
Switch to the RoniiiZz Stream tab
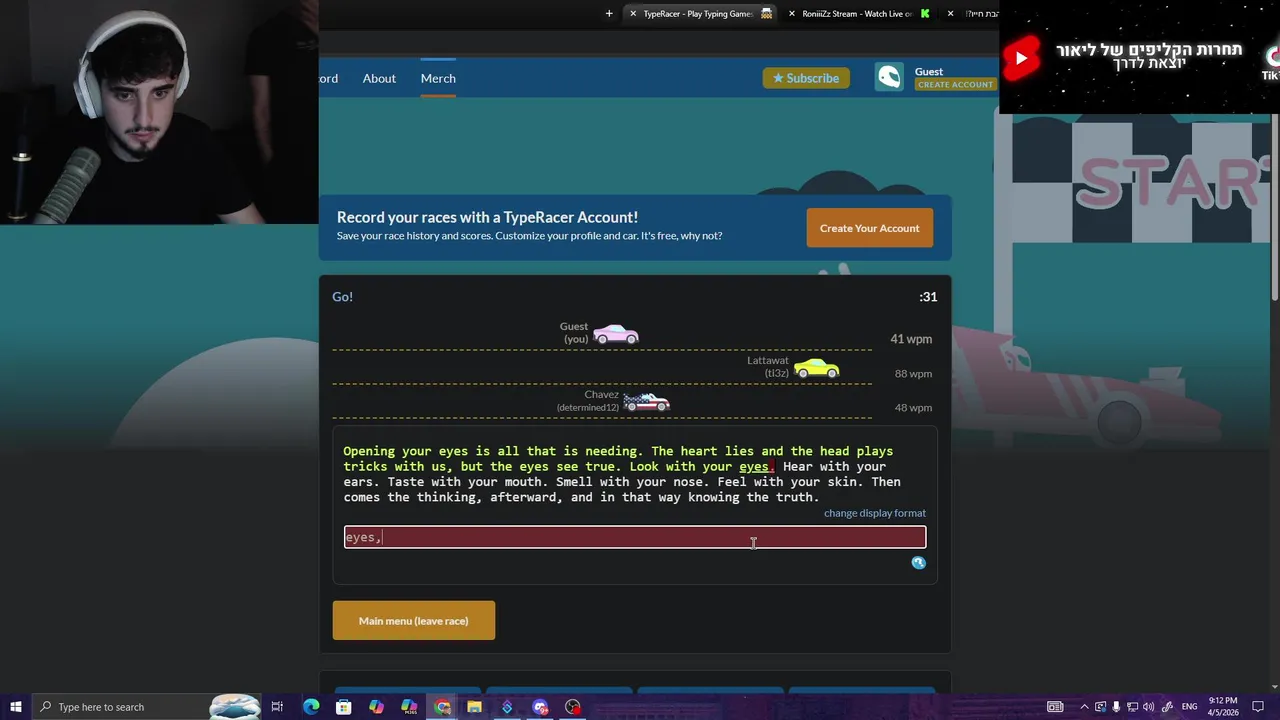857,14
